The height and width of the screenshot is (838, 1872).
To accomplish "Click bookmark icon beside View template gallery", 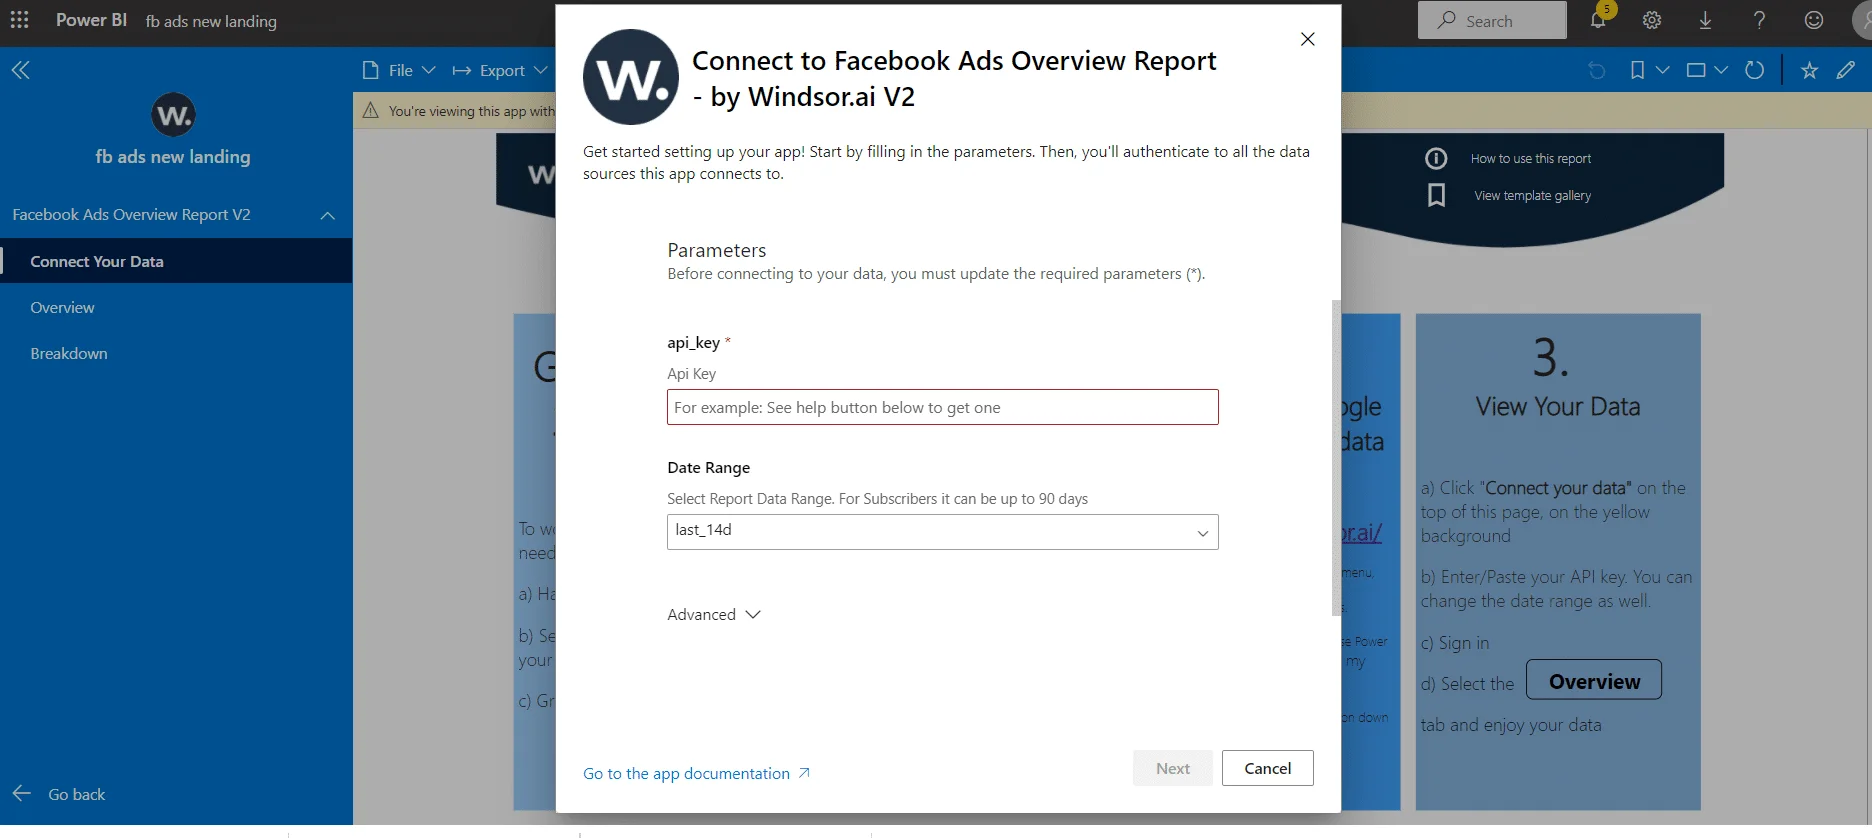I will [x=1436, y=195].
